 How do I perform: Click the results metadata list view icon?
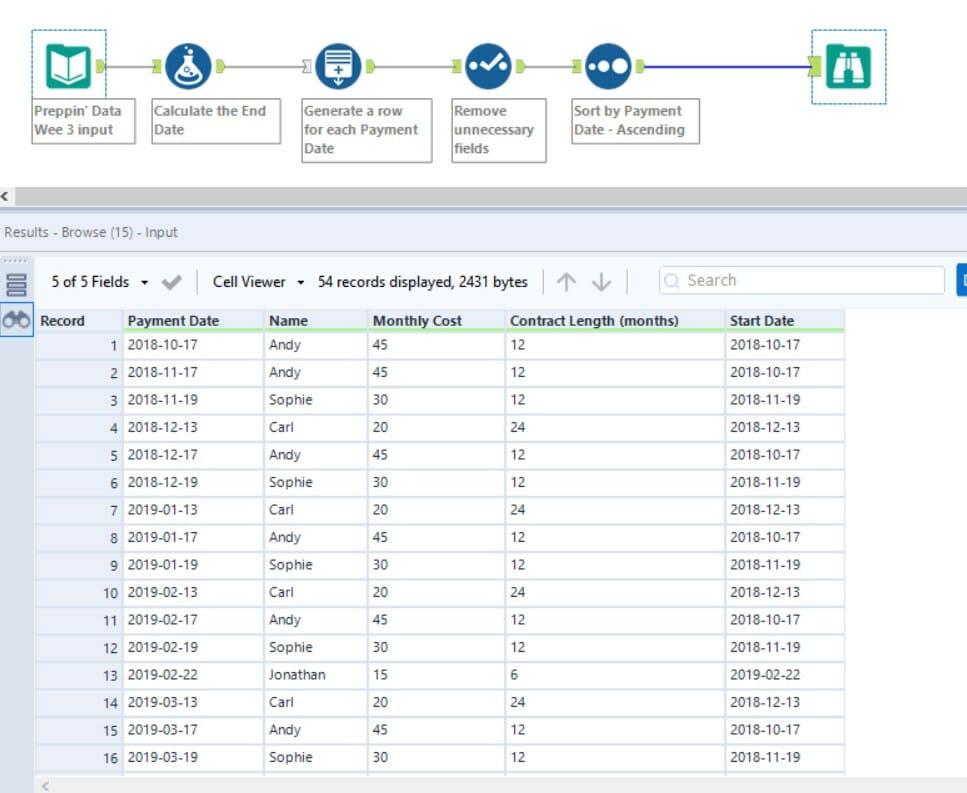(x=16, y=285)
